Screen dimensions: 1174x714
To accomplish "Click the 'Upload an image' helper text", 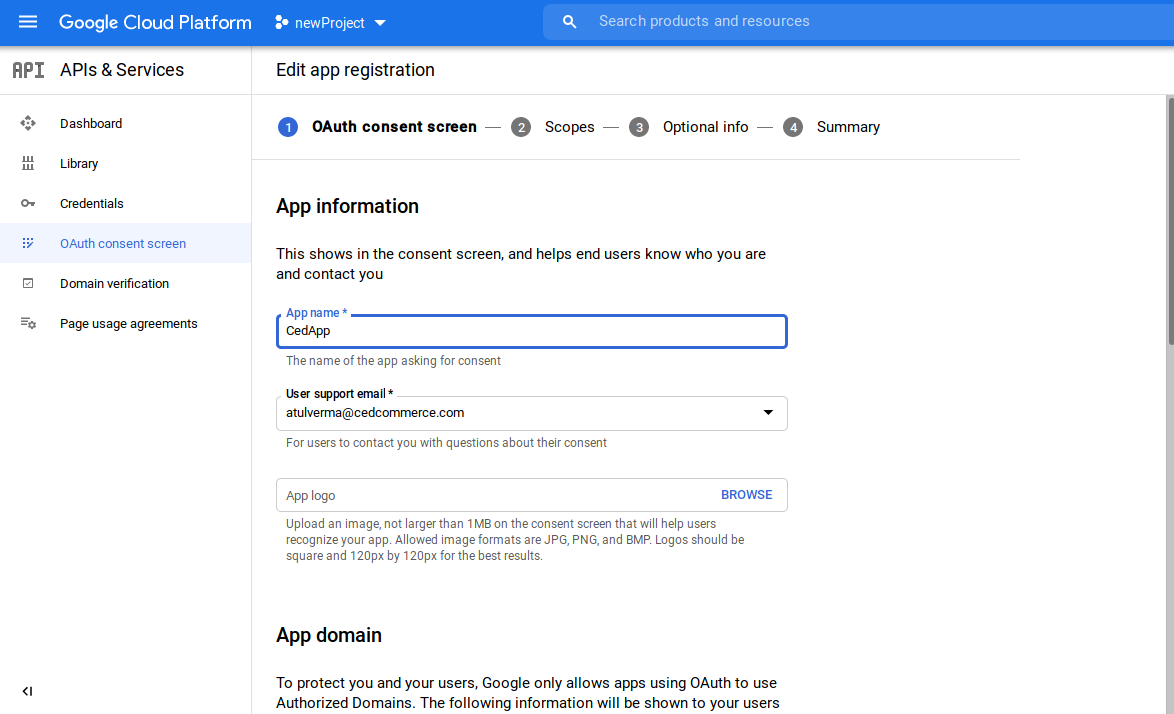I will [515, 540].
